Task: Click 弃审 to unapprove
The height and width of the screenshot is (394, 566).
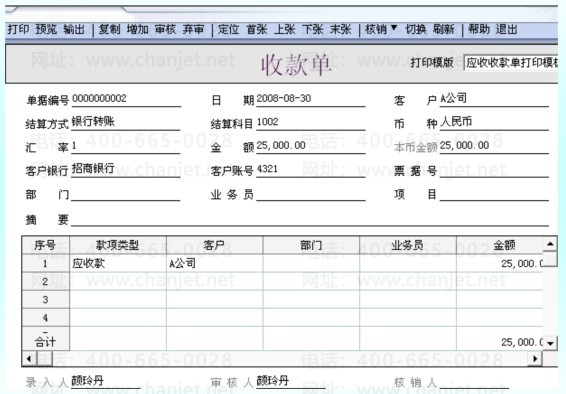Action: coord(193,29)
